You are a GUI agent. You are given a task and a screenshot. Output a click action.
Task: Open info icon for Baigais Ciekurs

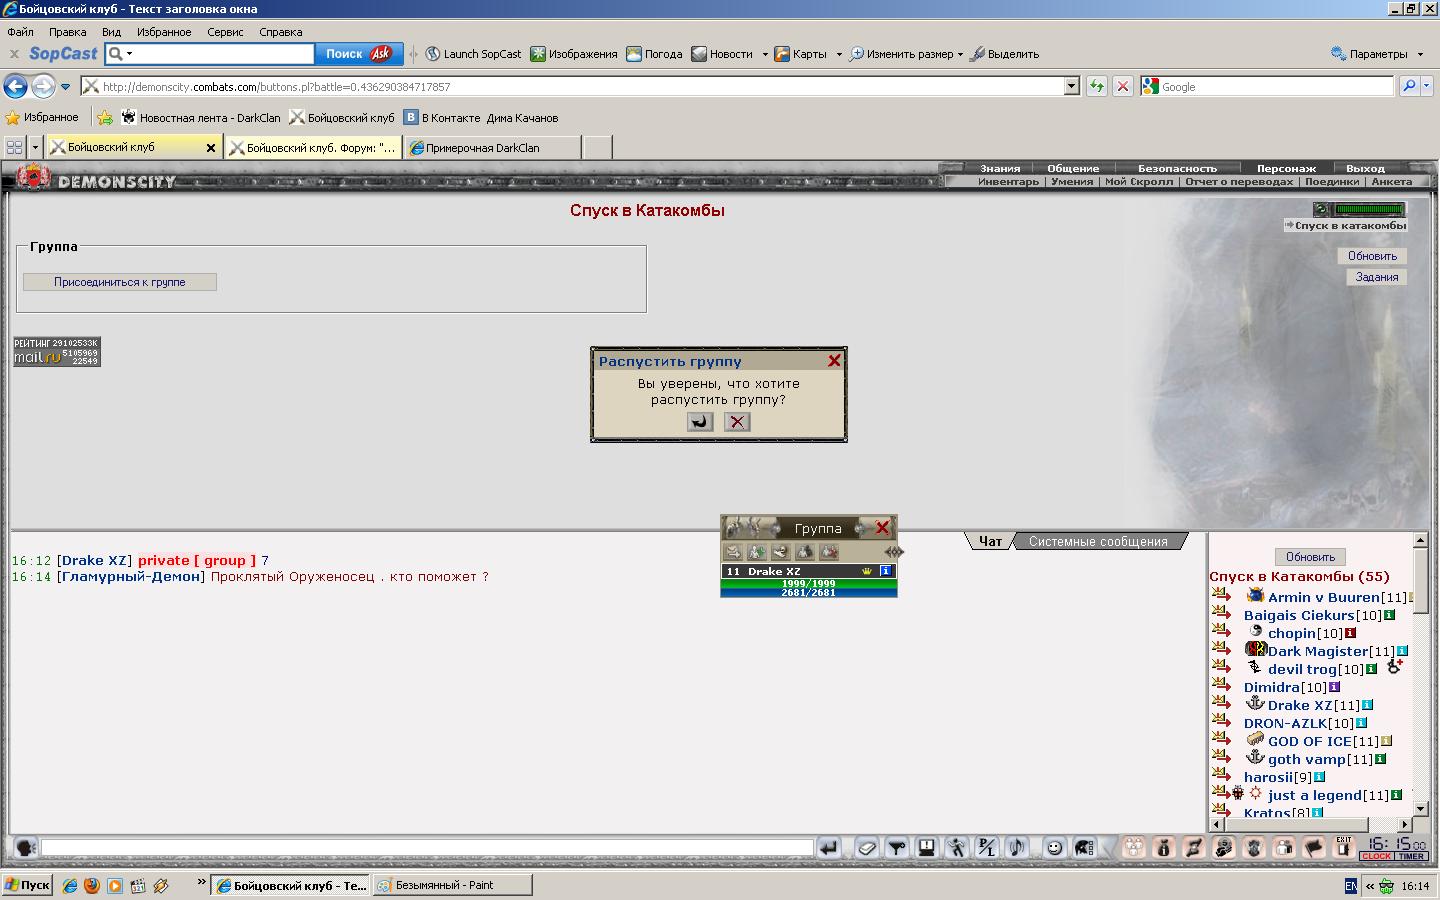(x=1389, y=615)
